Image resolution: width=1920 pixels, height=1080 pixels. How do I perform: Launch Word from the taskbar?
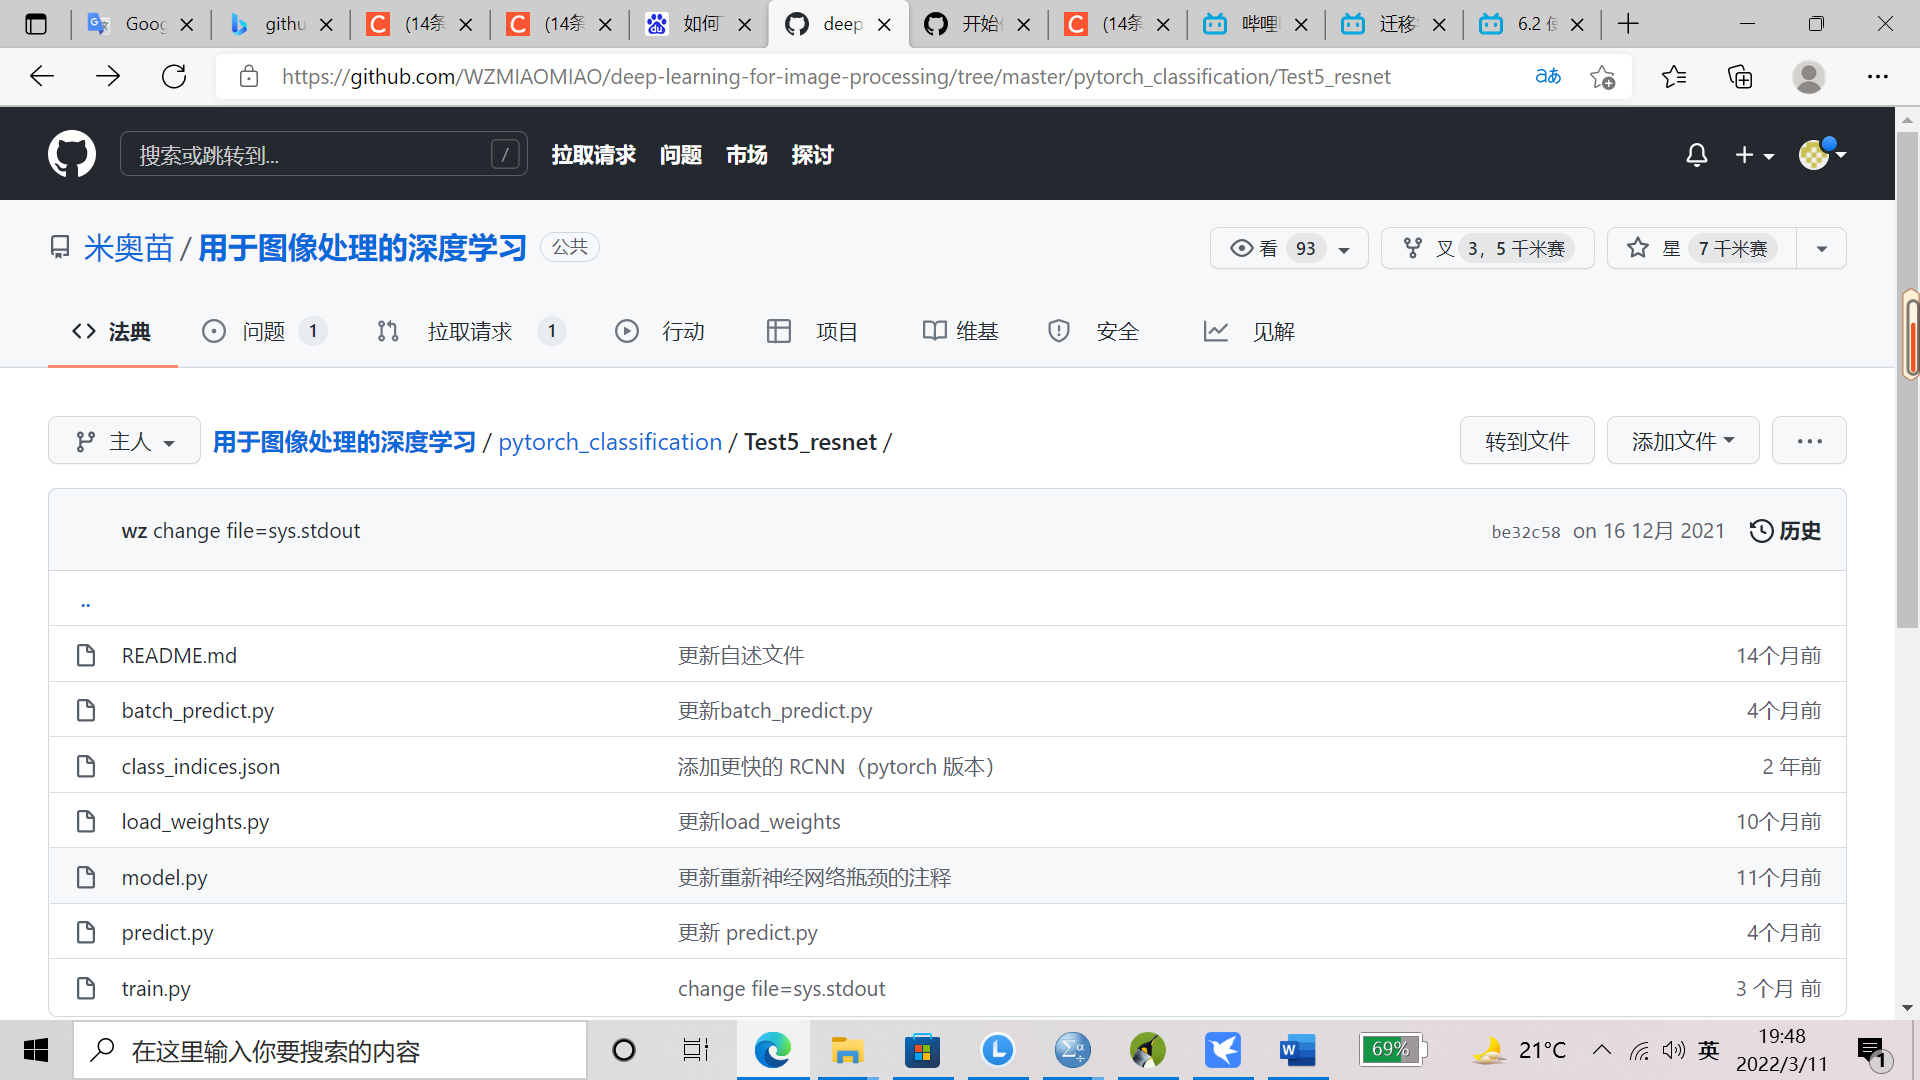pos(1297,1050)
